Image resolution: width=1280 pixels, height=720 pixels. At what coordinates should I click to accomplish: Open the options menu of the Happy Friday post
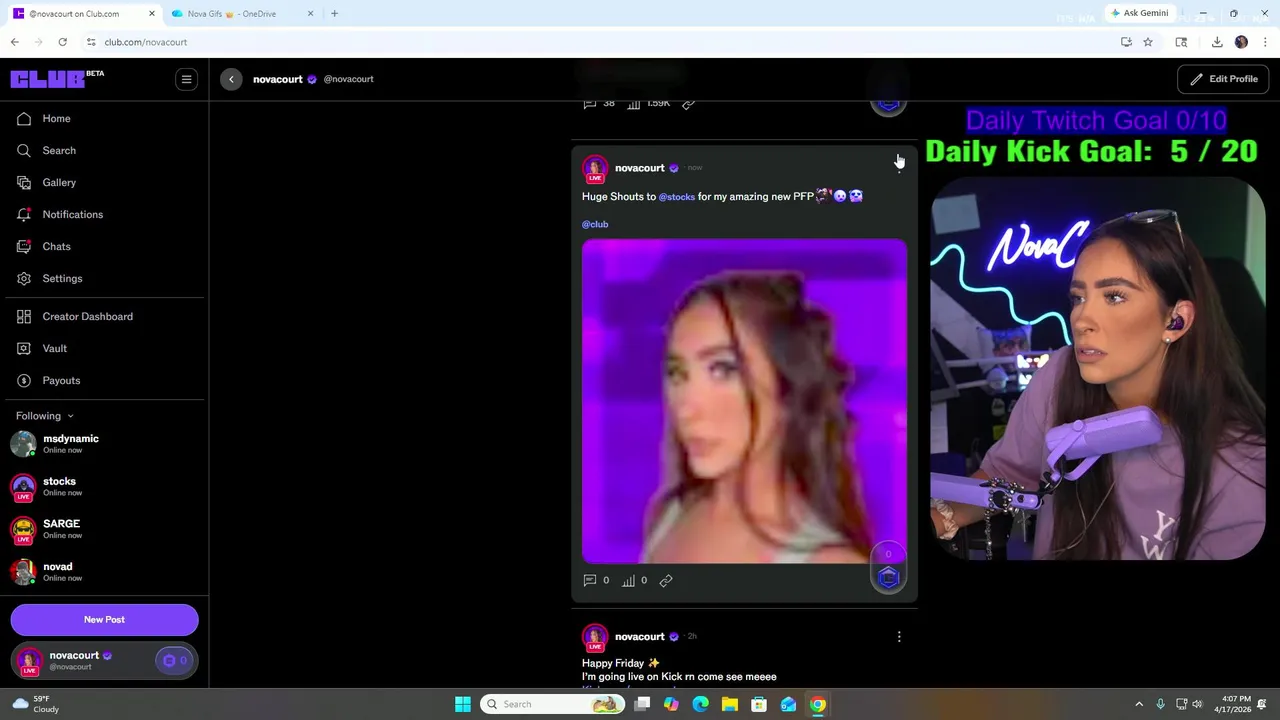(x=899, y=637)
